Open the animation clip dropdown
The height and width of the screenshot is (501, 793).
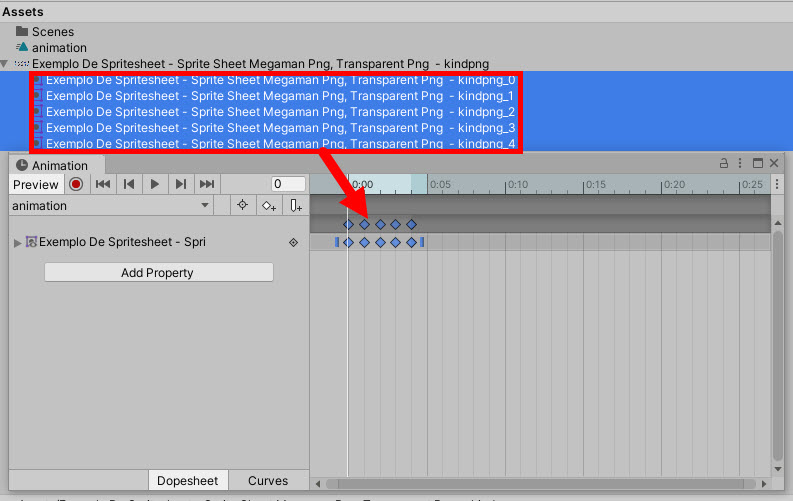click(110, 206)
